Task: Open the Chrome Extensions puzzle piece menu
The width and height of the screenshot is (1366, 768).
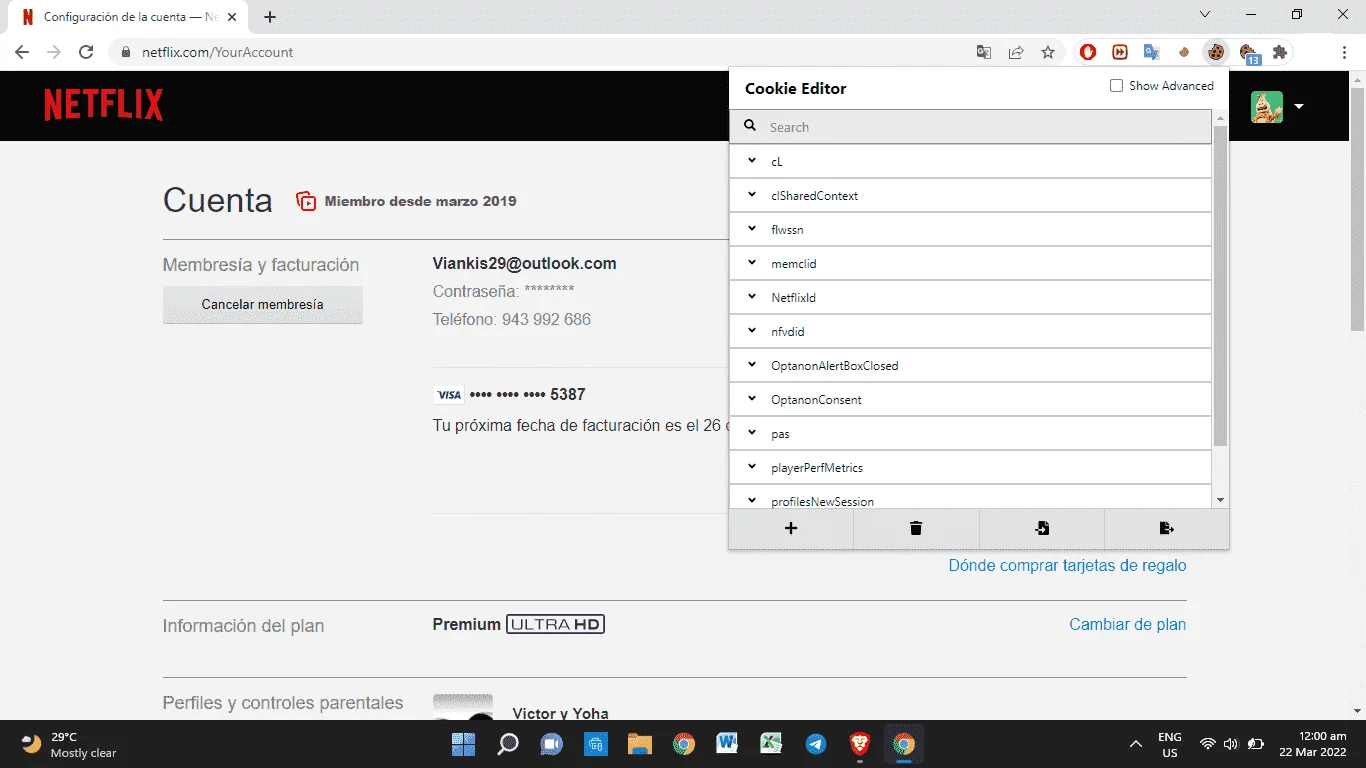Action: coord(1280,52)
